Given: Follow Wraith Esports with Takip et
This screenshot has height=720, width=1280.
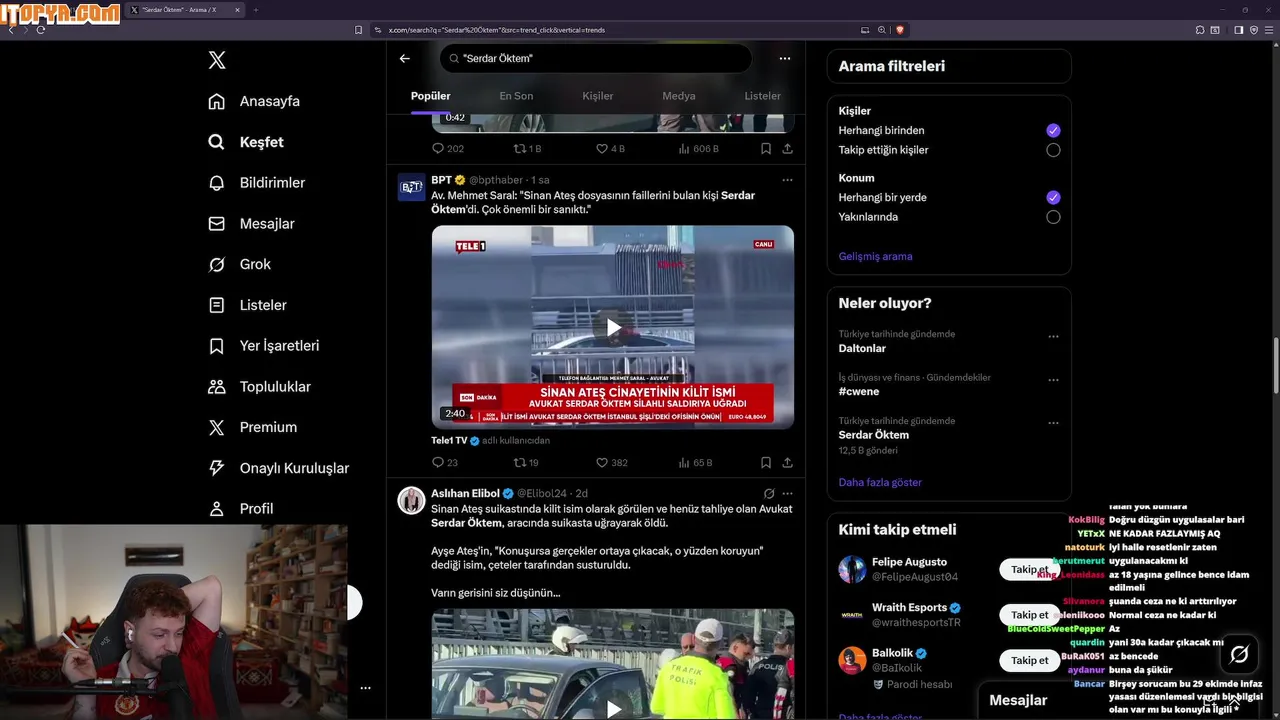Looking at the screenshot, I should click(x=1029, y=614).
